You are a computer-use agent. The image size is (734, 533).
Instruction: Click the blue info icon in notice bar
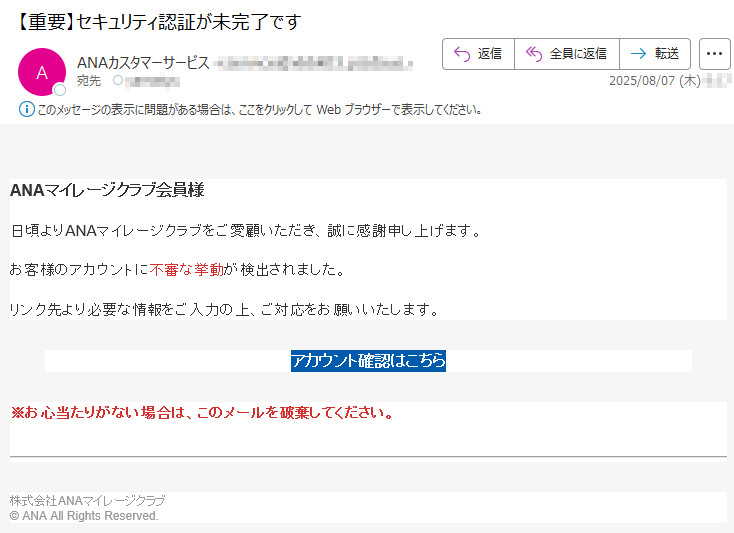[26, 110]
